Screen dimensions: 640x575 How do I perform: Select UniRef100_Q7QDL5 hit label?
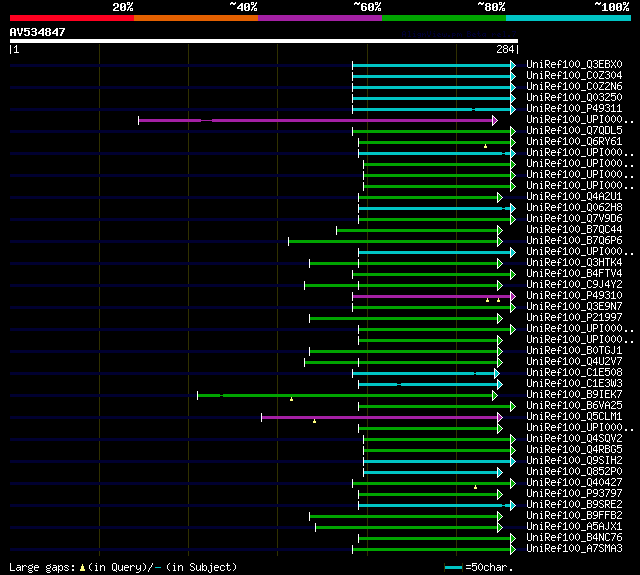[x=574, y=131]
